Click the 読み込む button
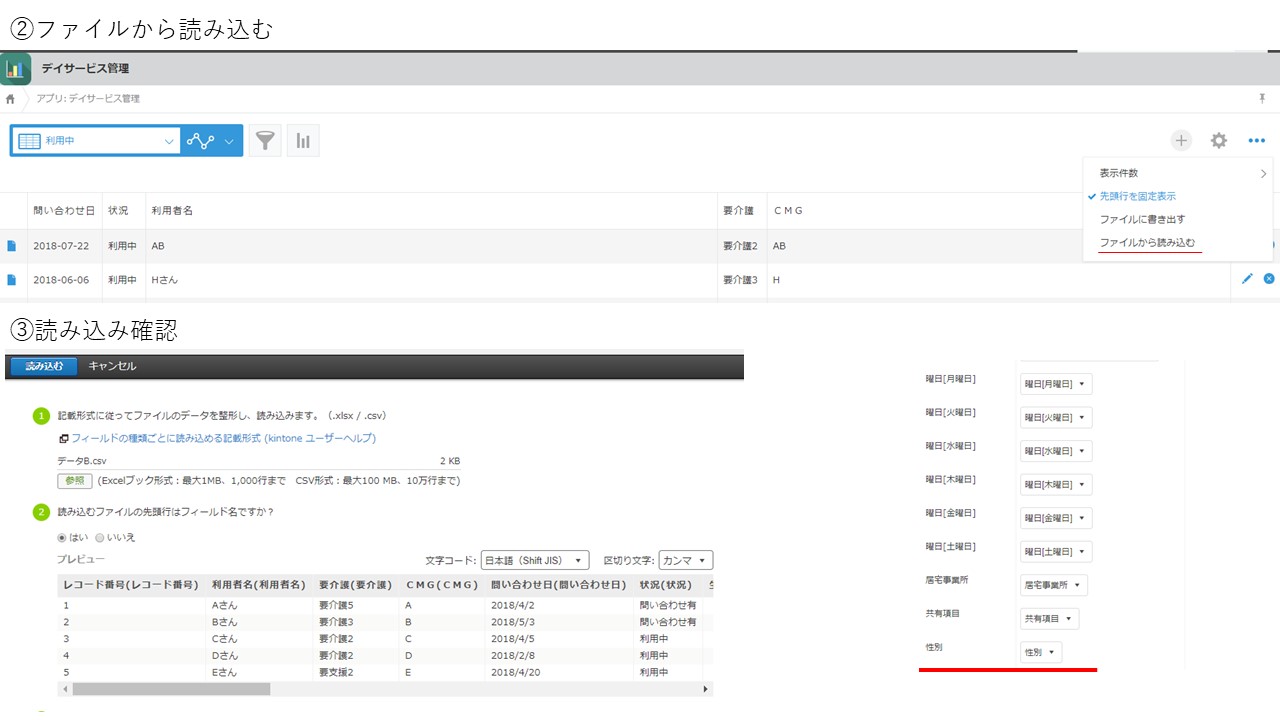 pyautogui.click(x=43, y=366)
